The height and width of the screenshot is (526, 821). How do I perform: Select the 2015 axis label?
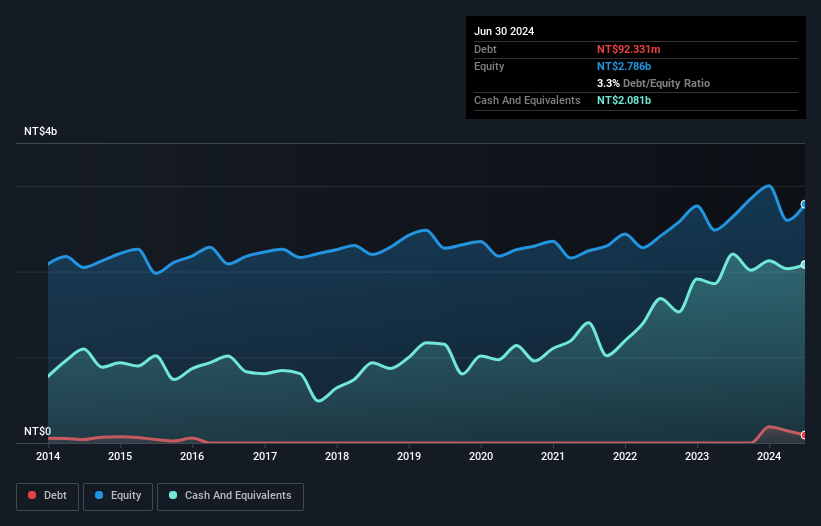pos(120,456)
